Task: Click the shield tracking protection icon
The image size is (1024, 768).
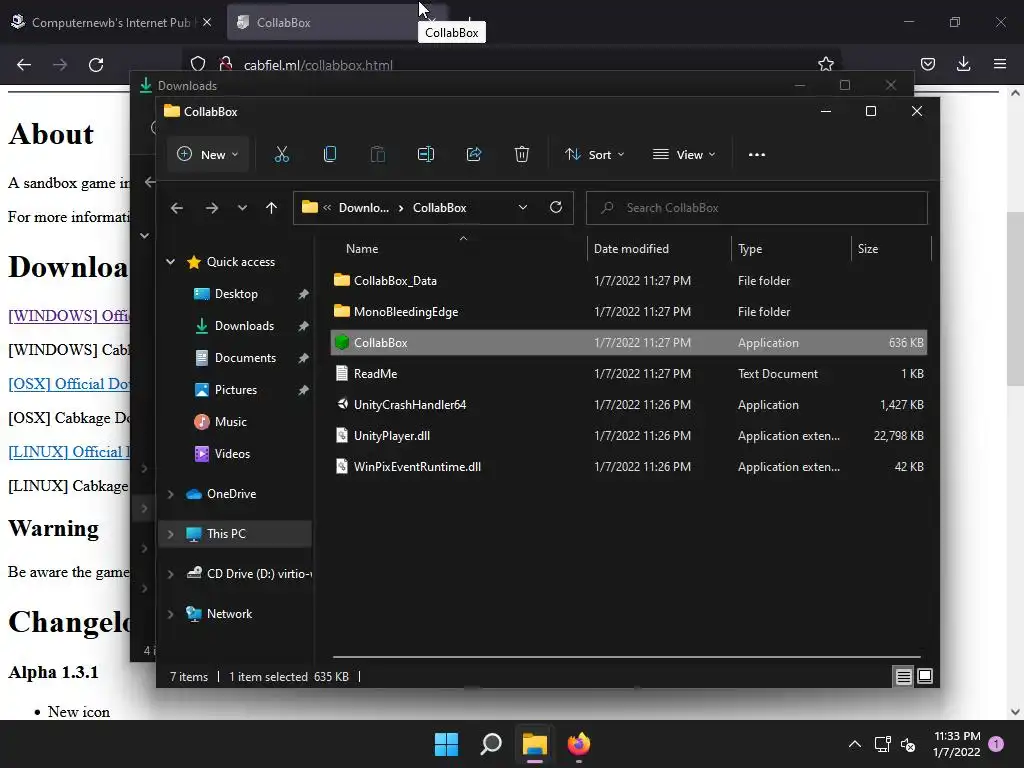Action: tap(198, 64)
